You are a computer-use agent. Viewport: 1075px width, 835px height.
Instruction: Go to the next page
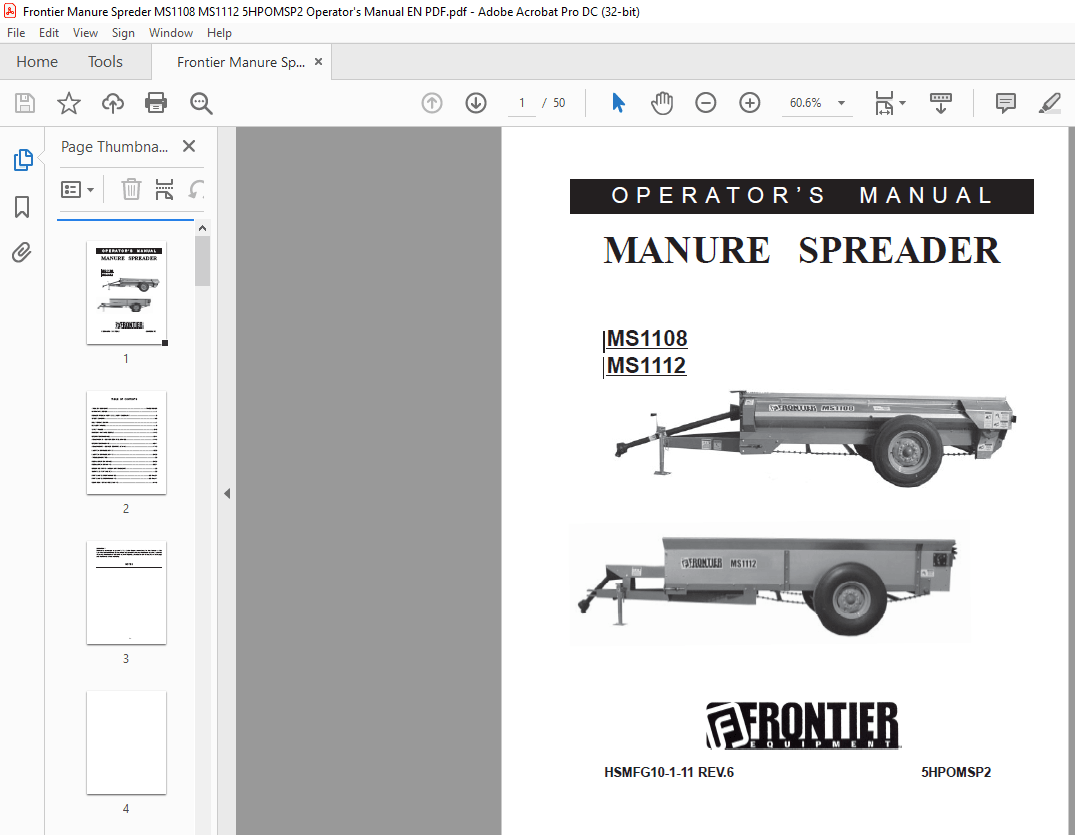(475, 102)
